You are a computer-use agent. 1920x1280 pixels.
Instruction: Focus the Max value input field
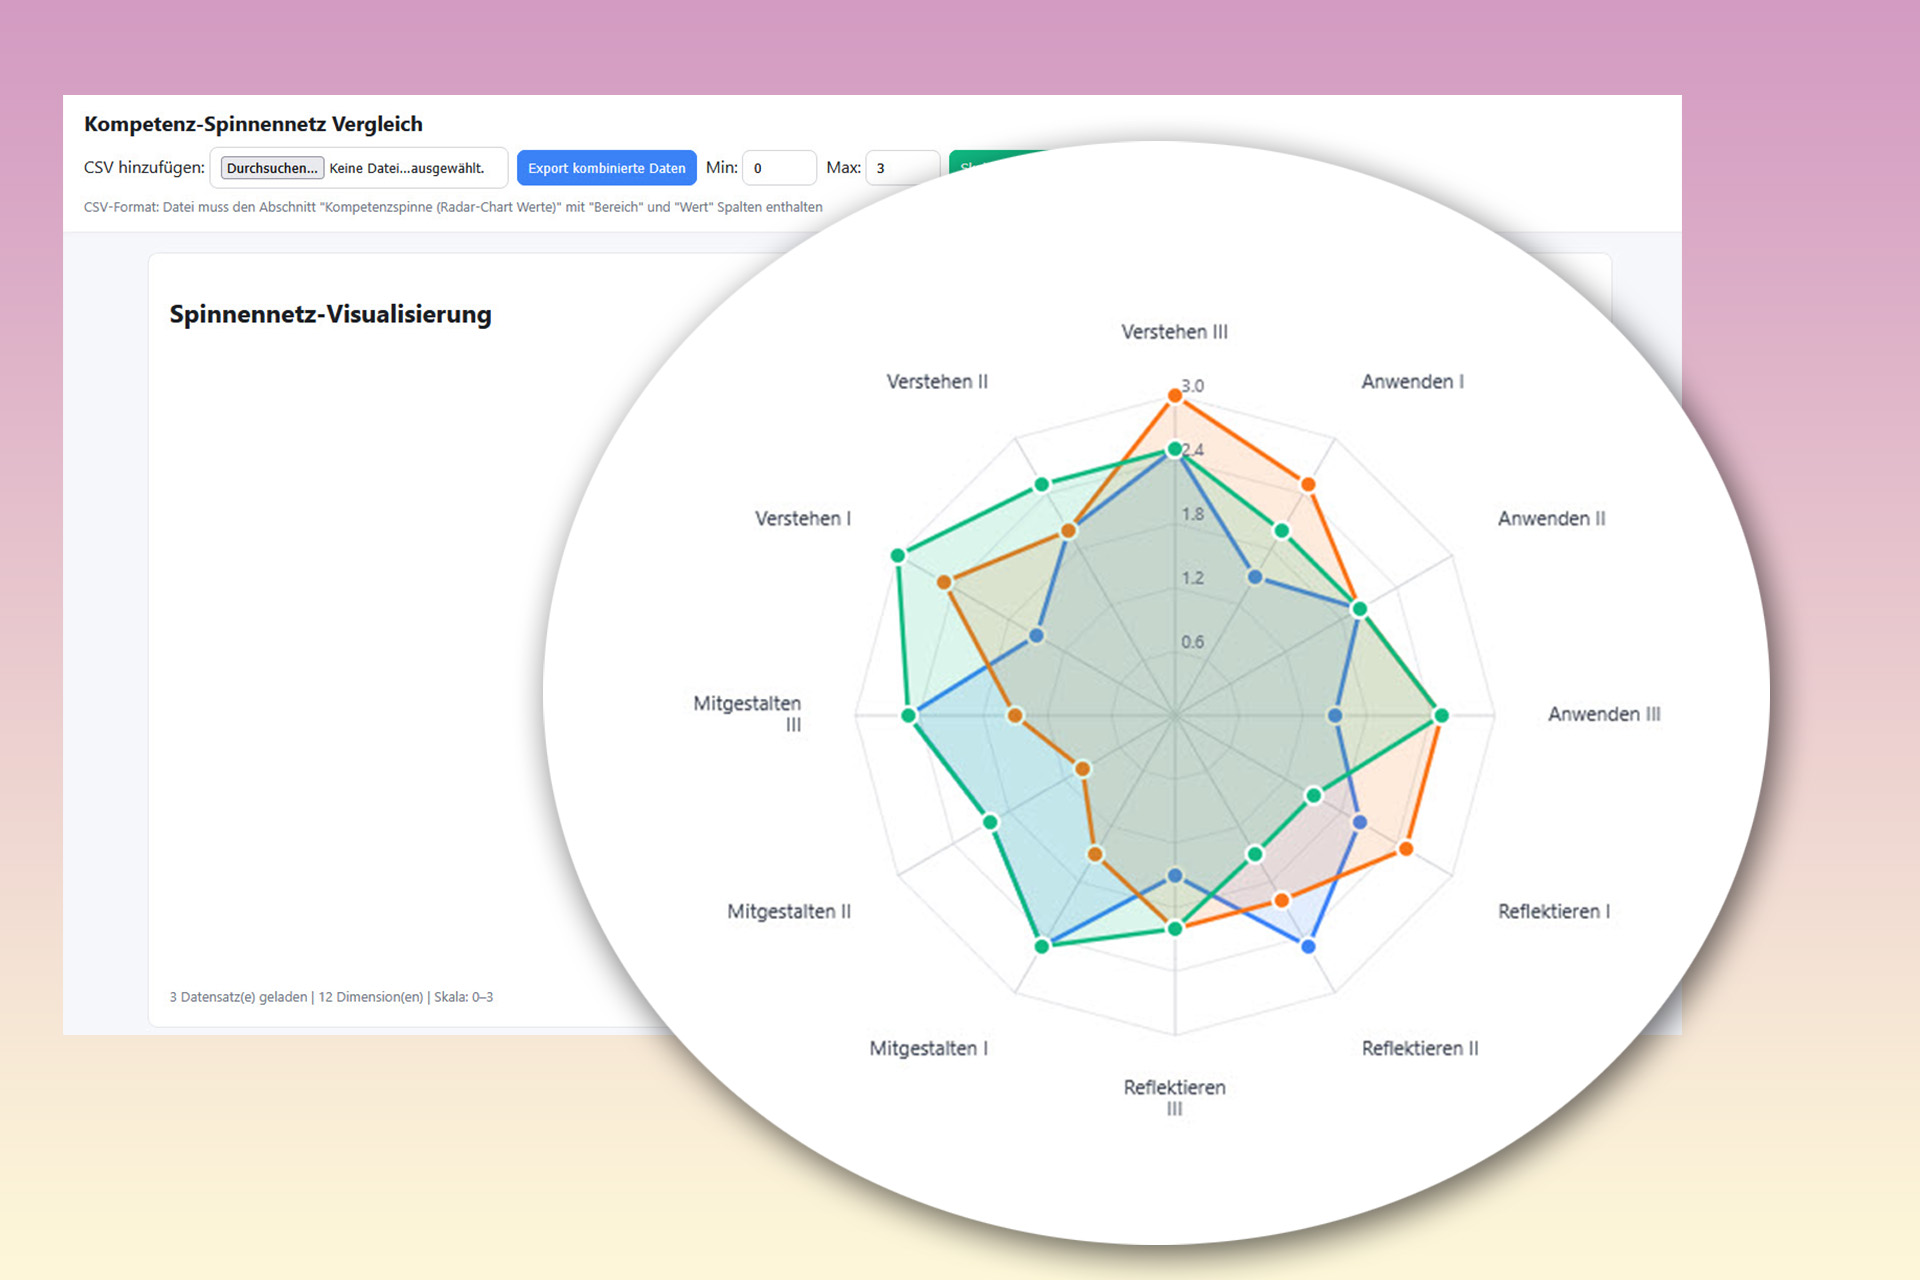coord(901,168)
